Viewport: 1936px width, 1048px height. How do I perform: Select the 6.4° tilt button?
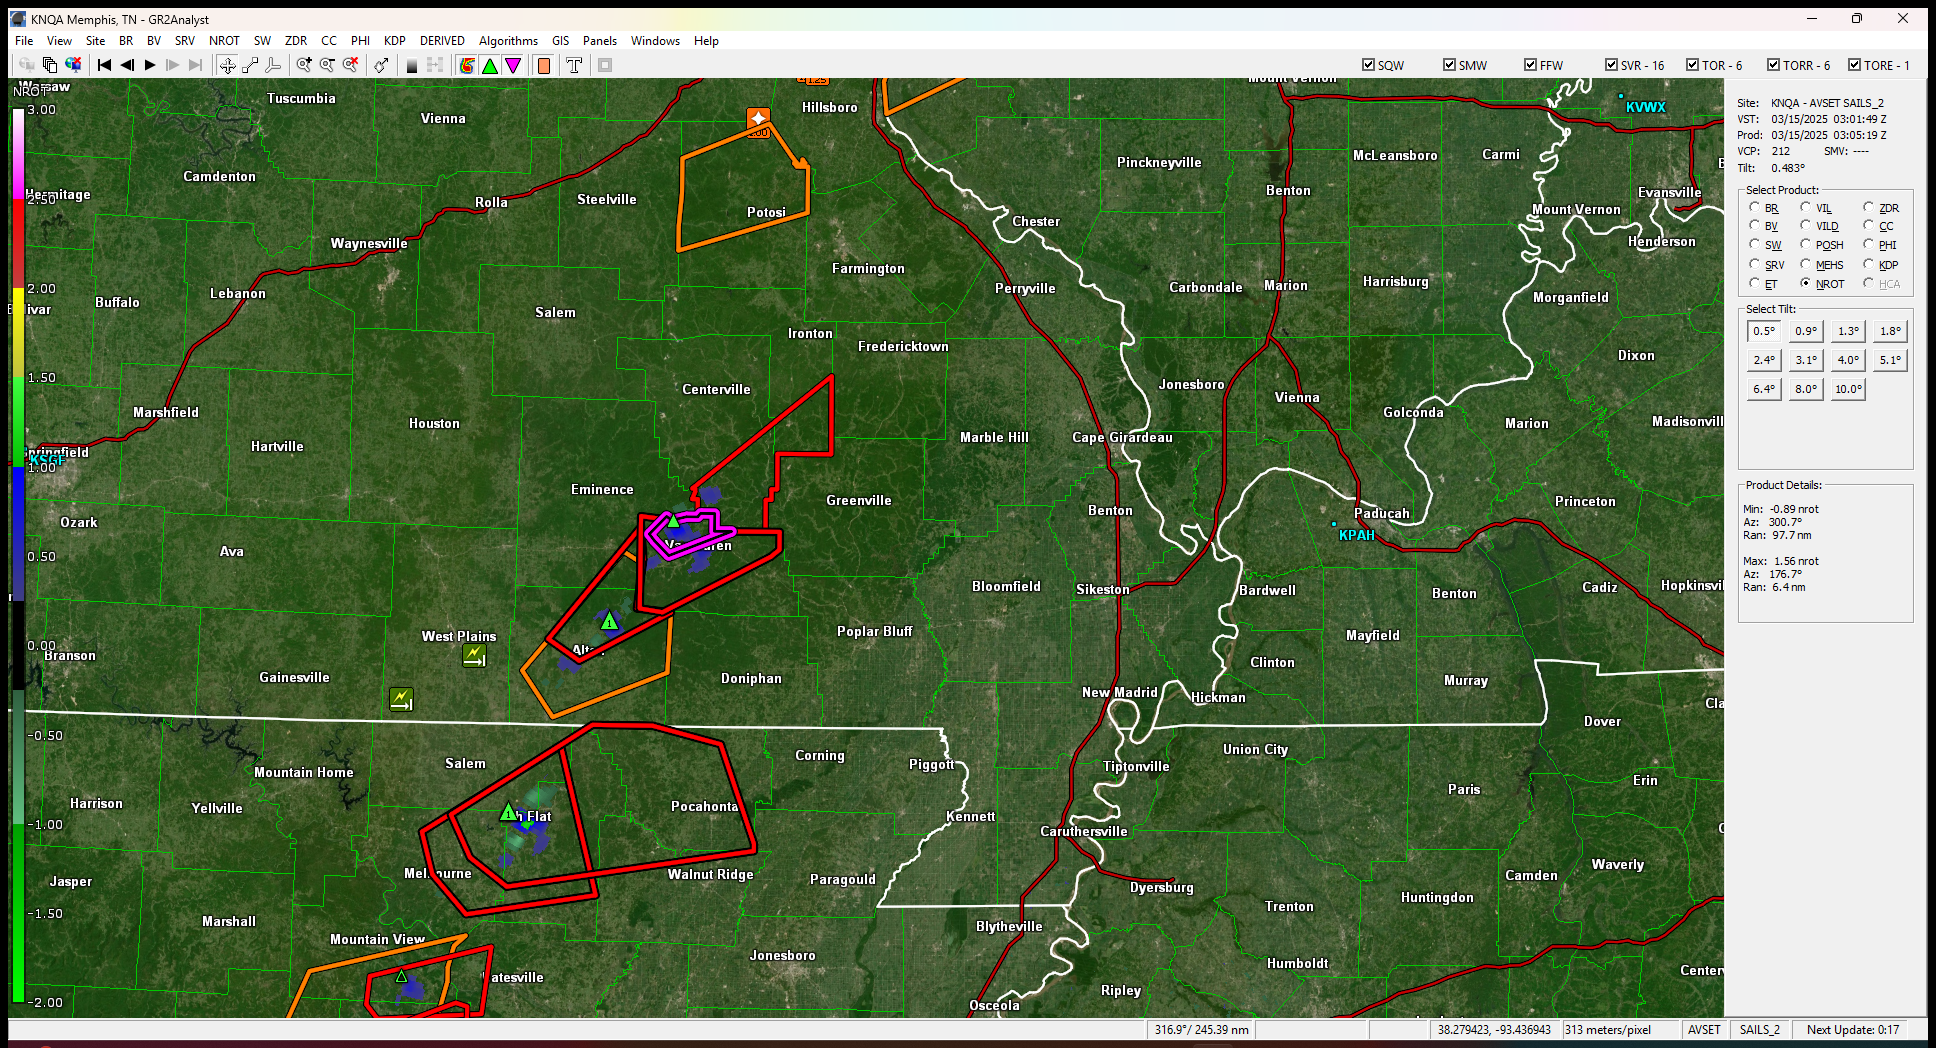coord(1764,389)
